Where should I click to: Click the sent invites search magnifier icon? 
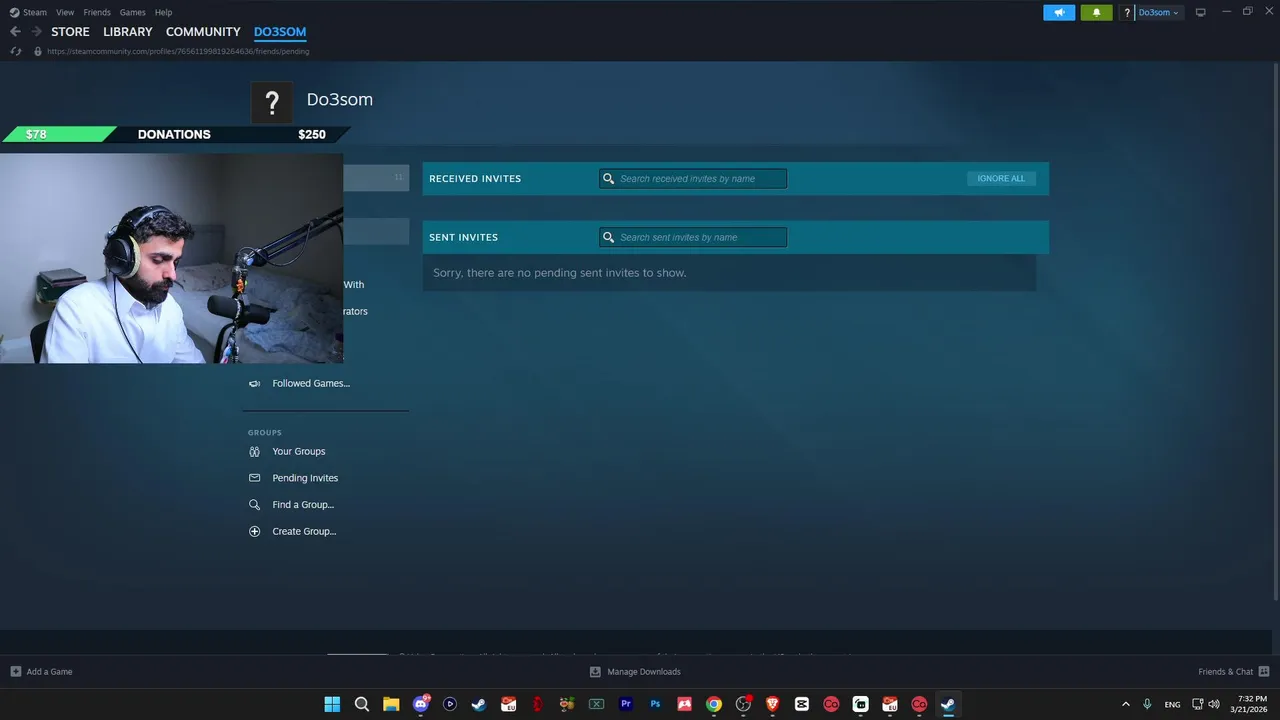coord(608,237)
